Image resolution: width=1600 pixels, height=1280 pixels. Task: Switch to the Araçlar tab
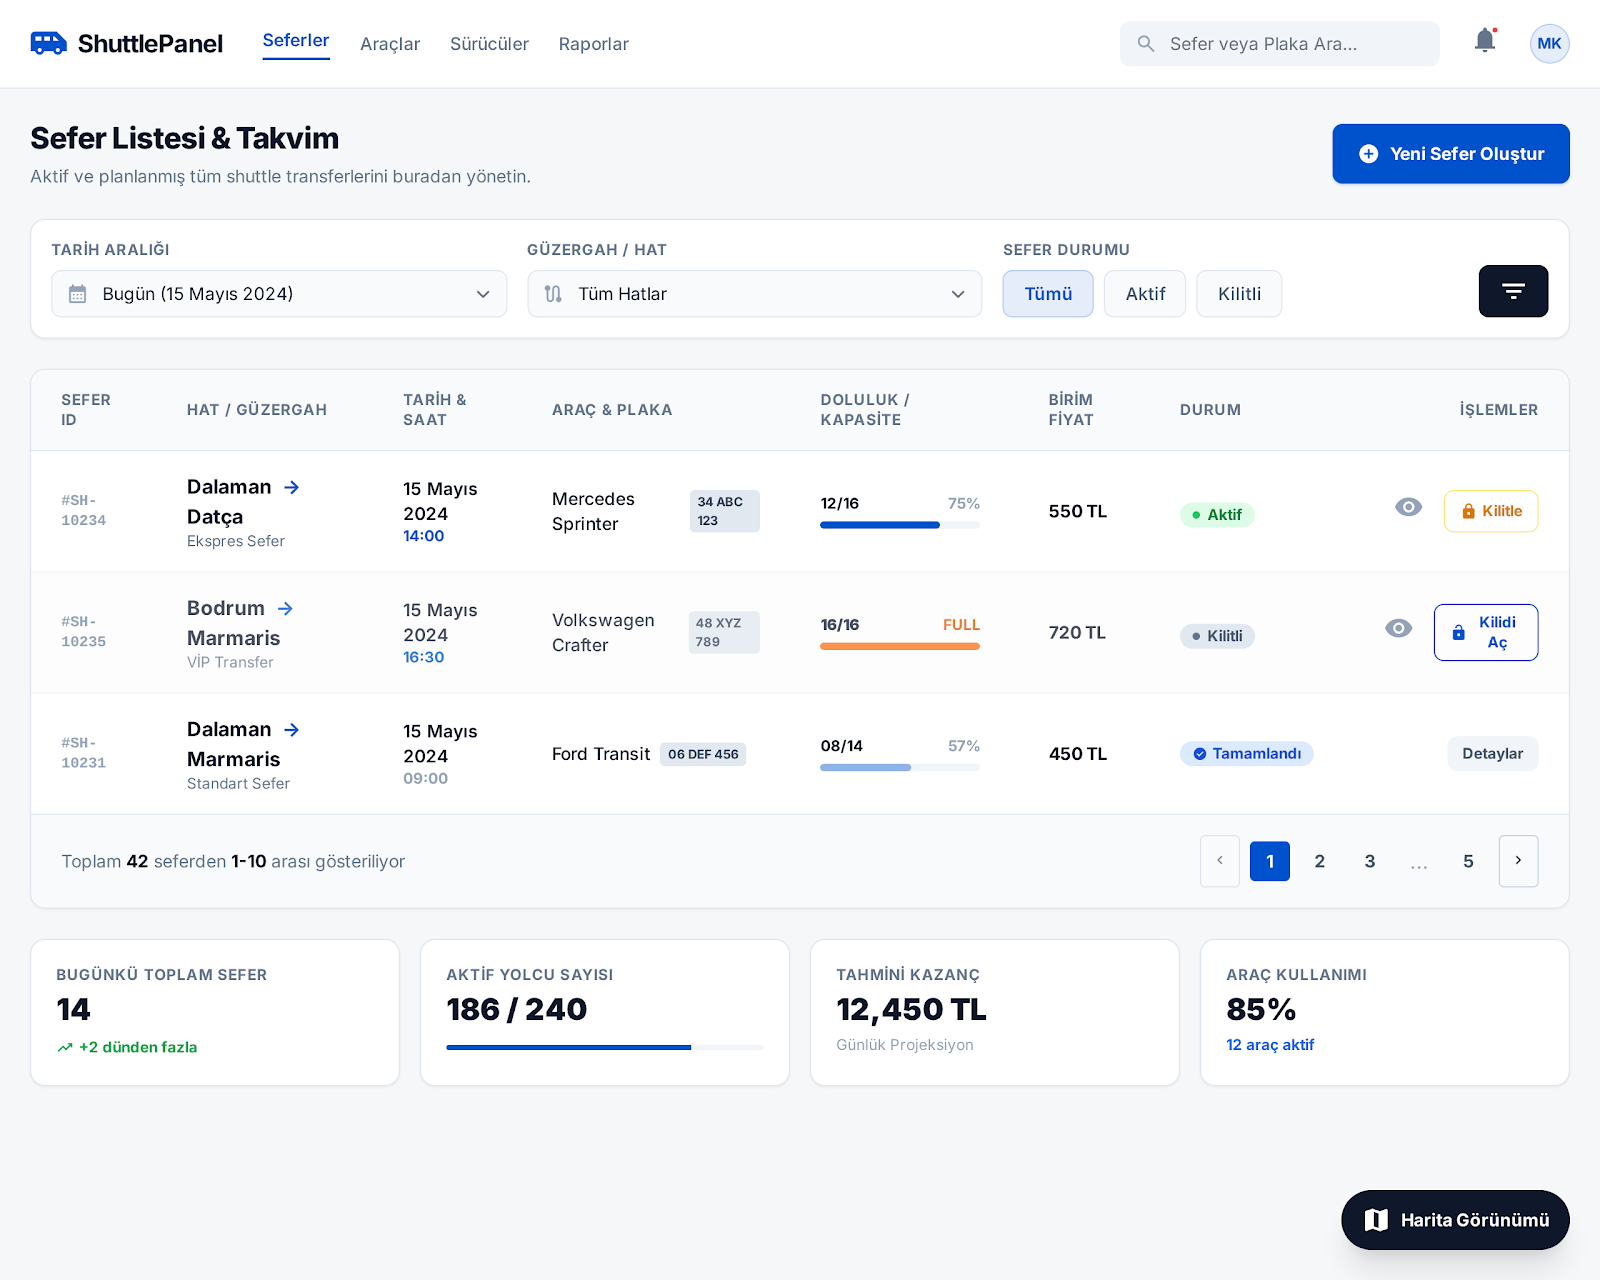point(390,44)
